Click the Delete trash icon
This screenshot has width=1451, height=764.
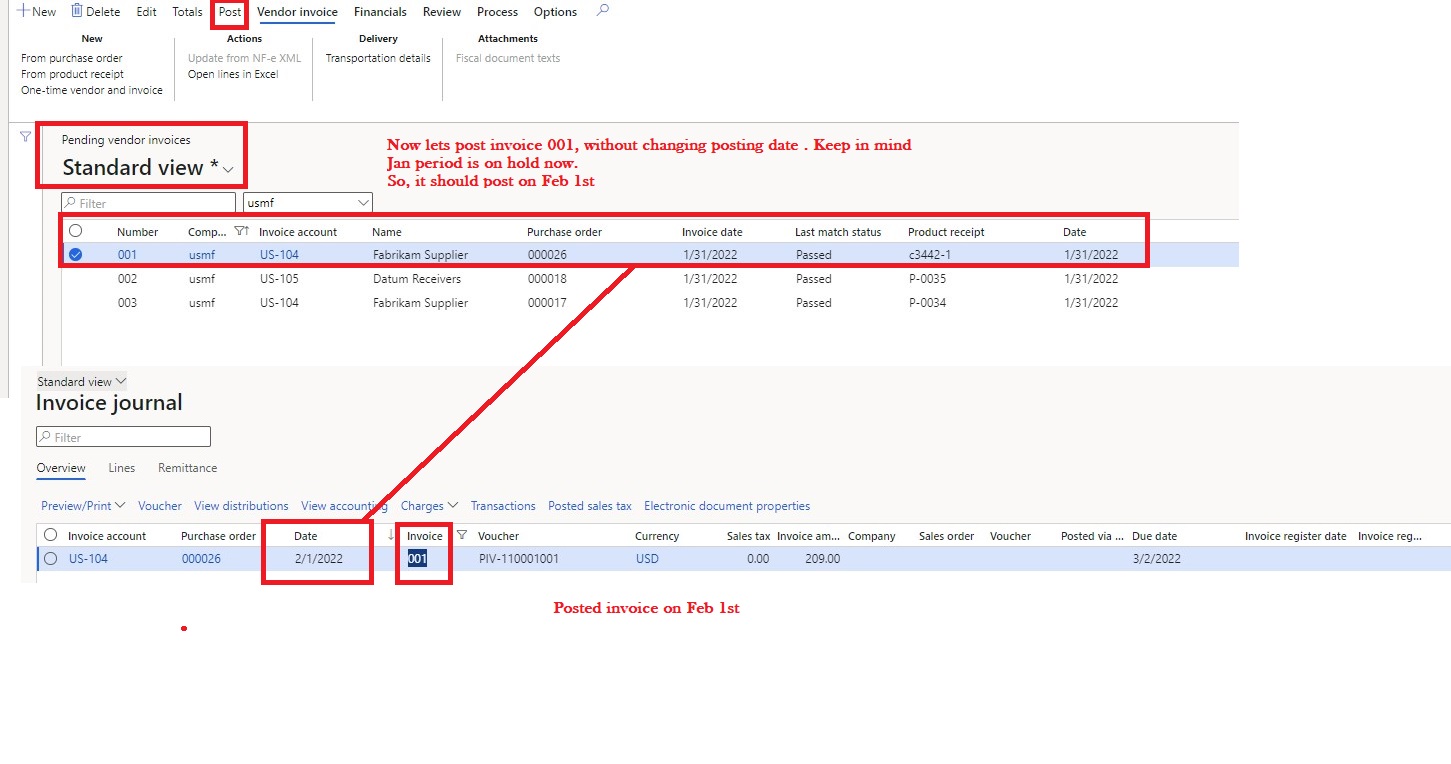point(75,11)
